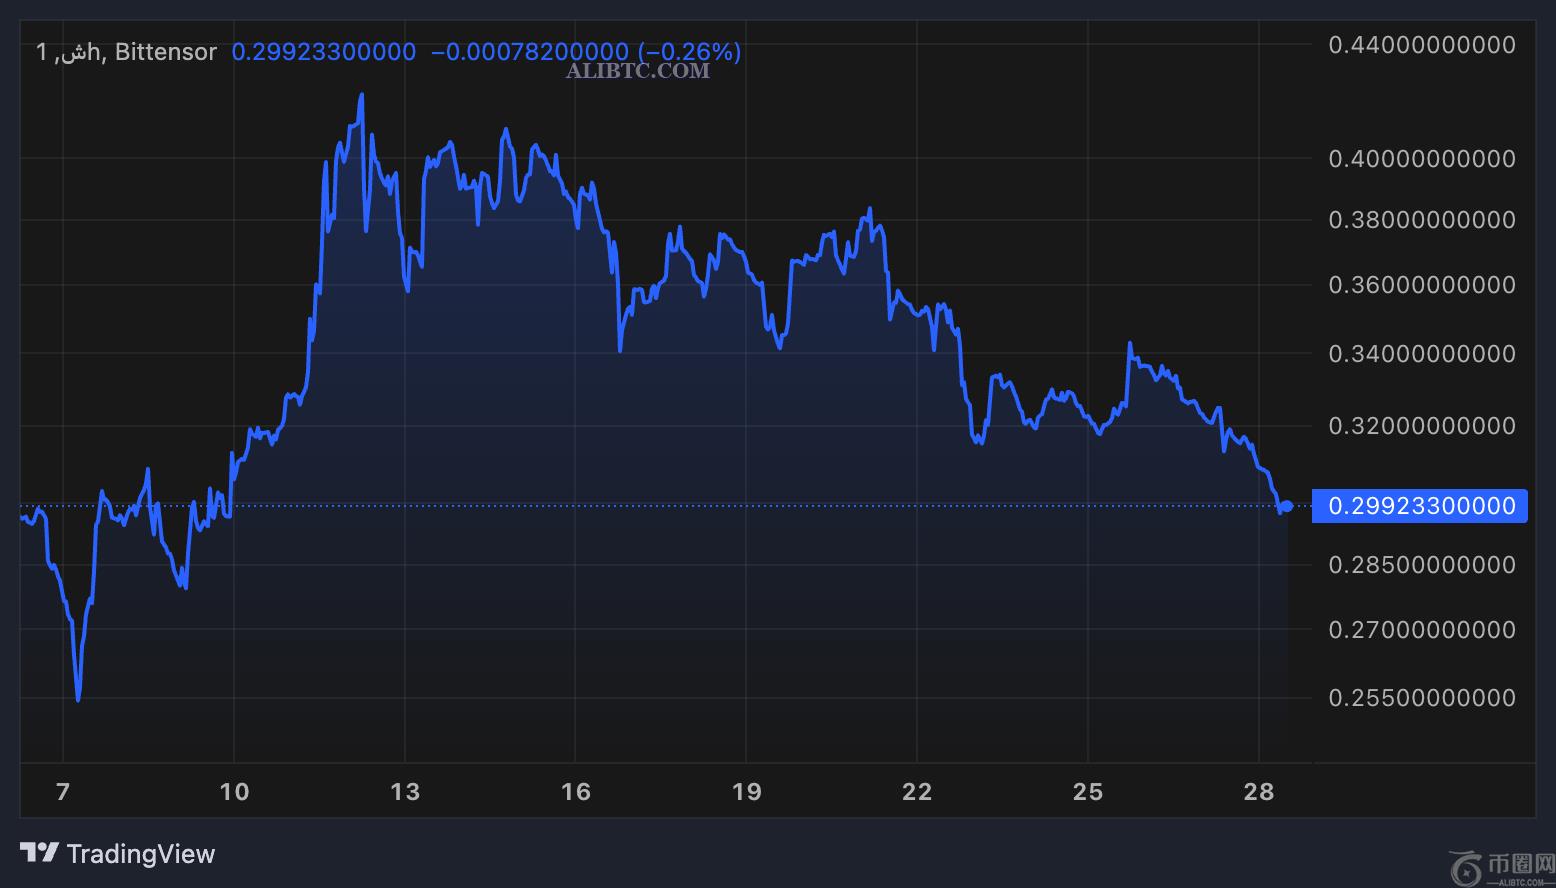Click the ALIBTC.COM watermark text
The height and width of the screenshot is (888, 1556).
(638, 71)
